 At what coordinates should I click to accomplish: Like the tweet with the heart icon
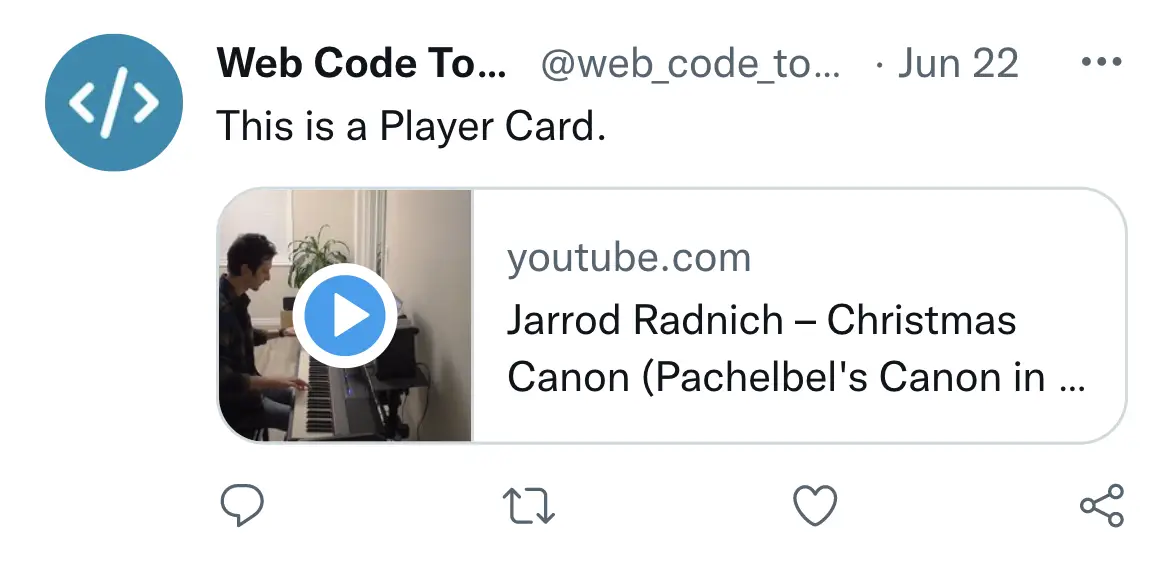point(815,506)
